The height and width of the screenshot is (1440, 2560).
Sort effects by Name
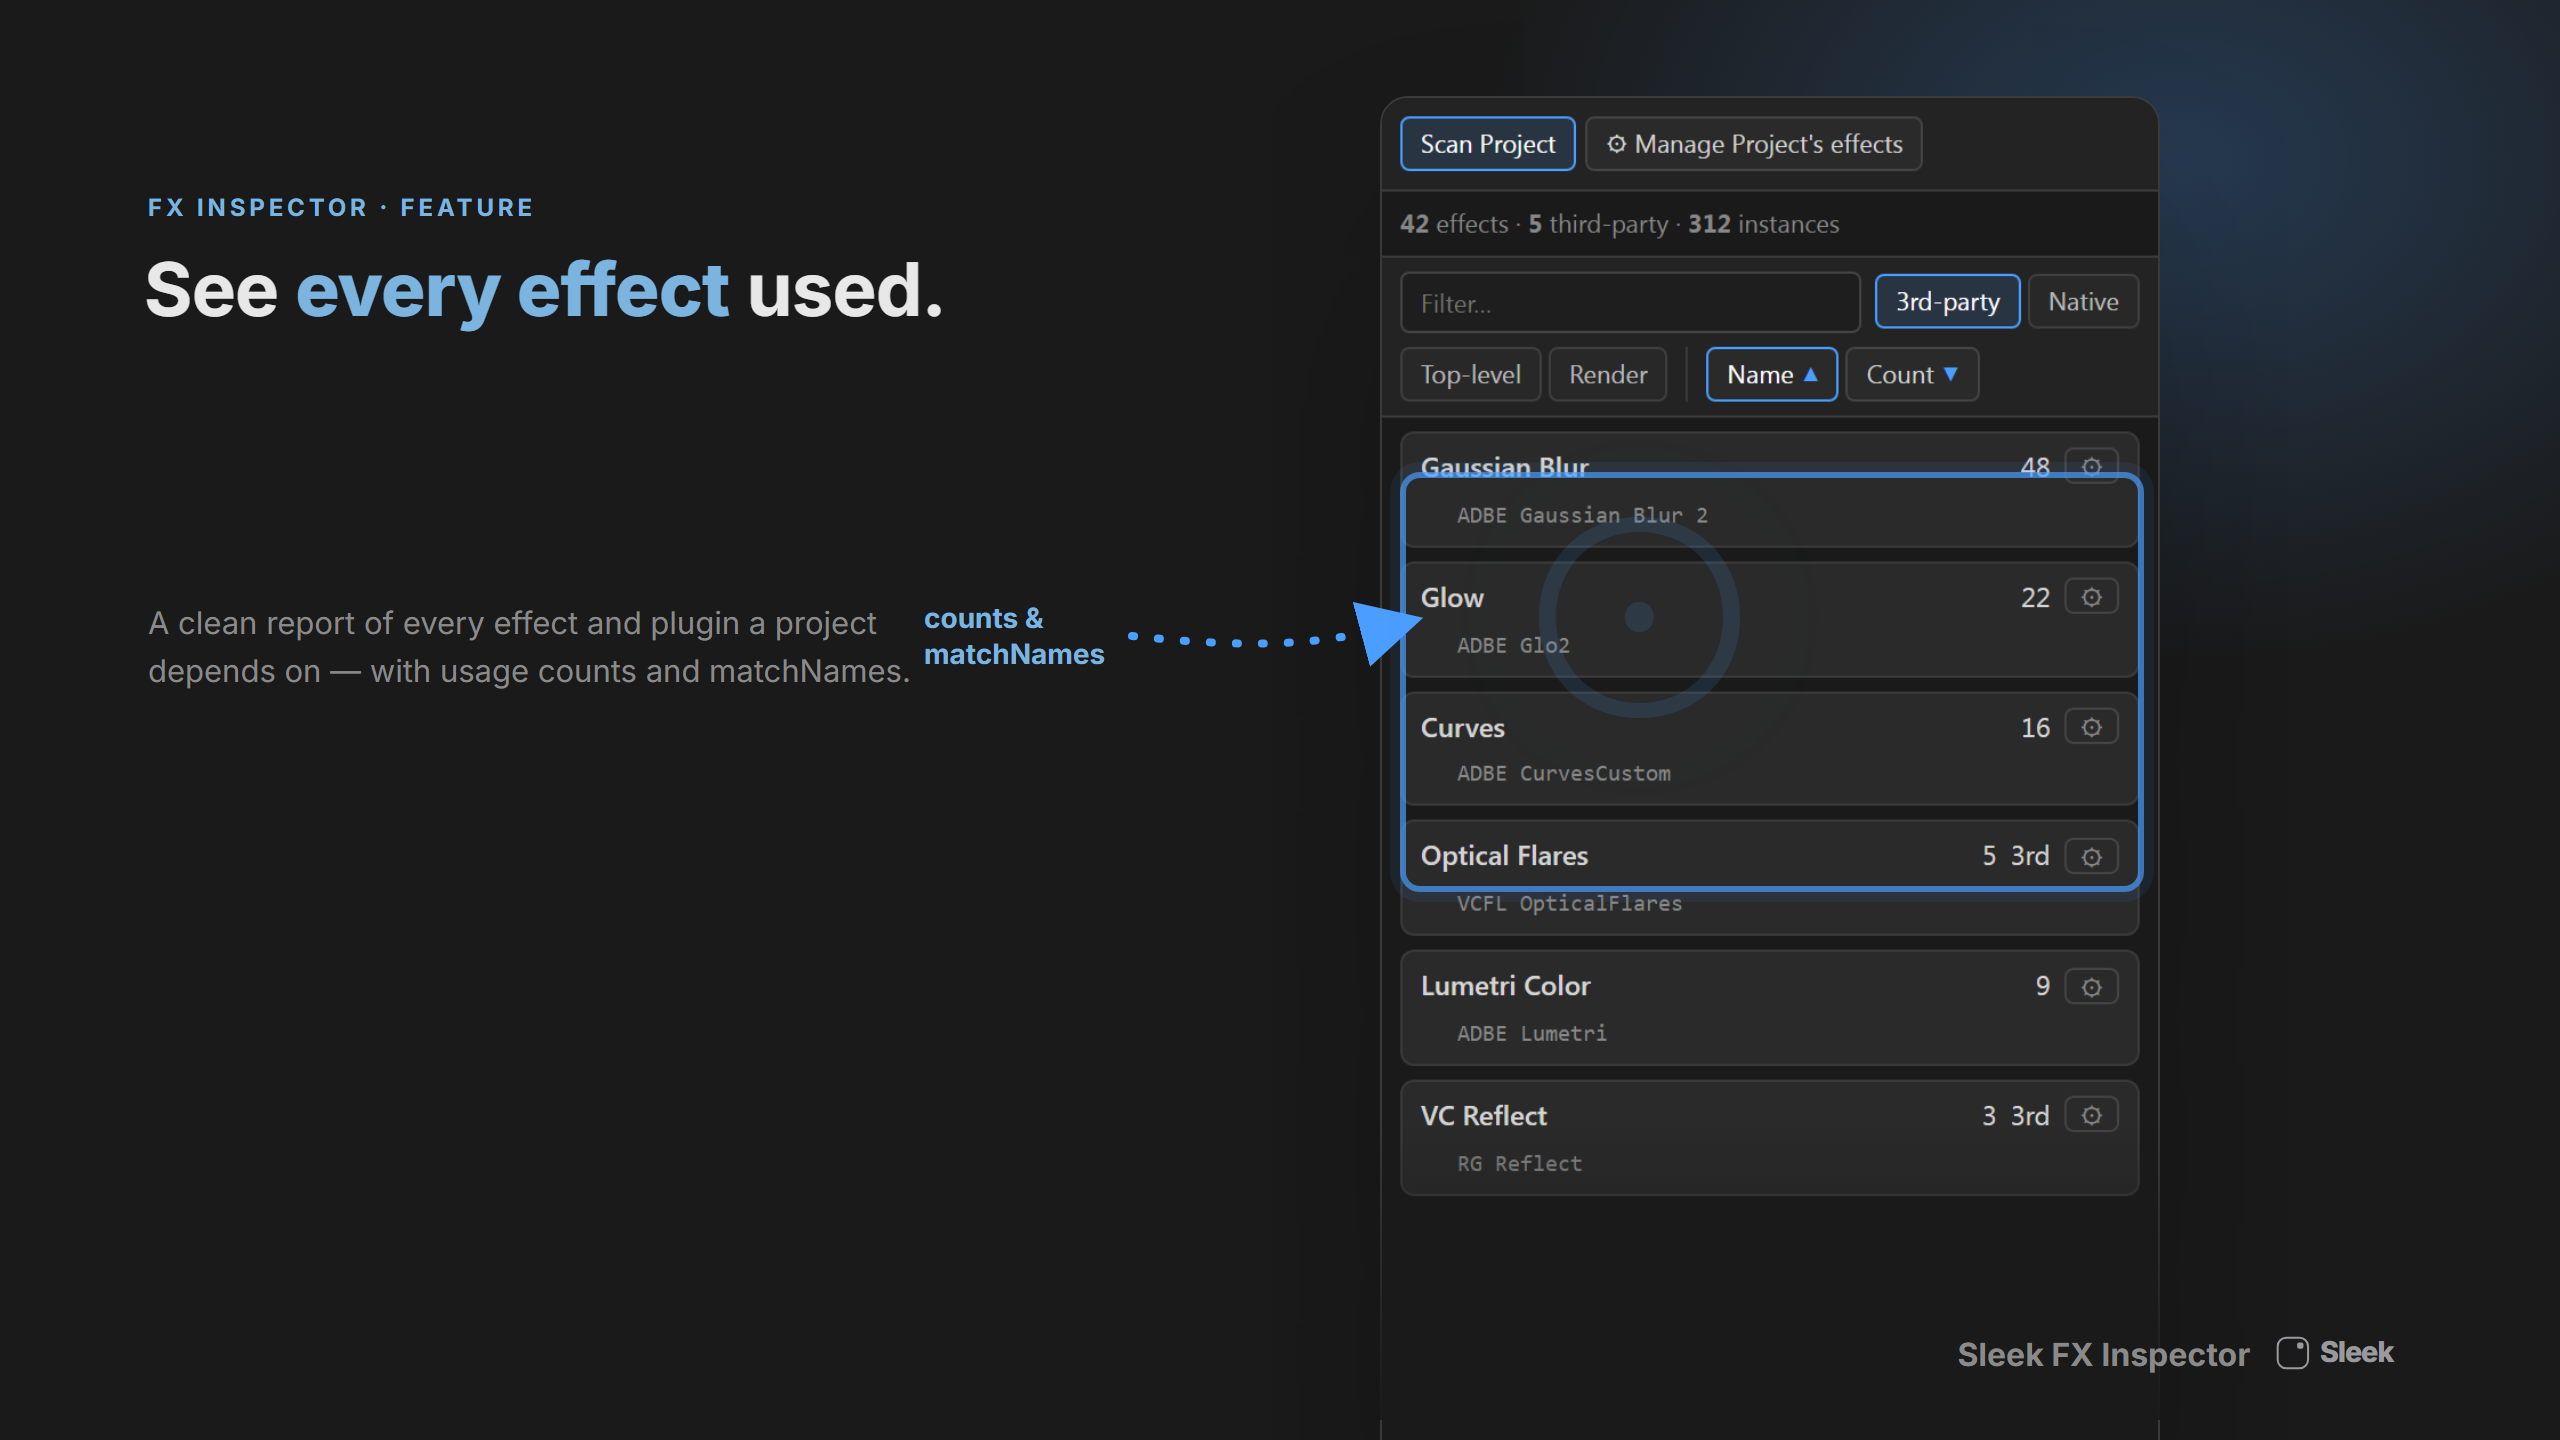coord(1771,375)
